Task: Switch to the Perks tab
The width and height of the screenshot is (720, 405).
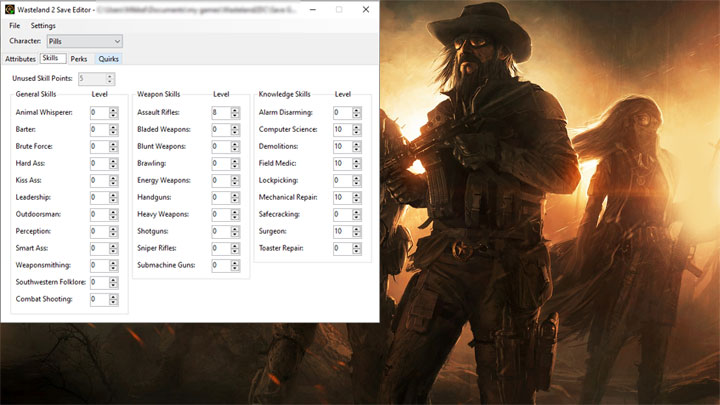Action: (x=79, y=59)
